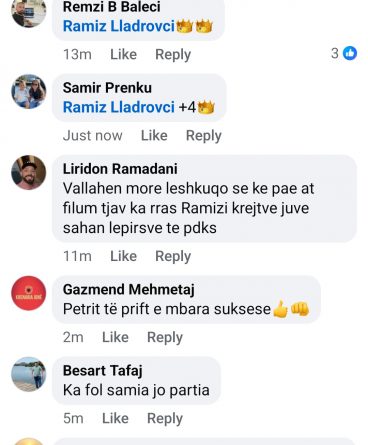The height and width of the screenshot is (445, 368).
Task: Reply to Liridon Ramadani's comment
Action: point(173,256)
